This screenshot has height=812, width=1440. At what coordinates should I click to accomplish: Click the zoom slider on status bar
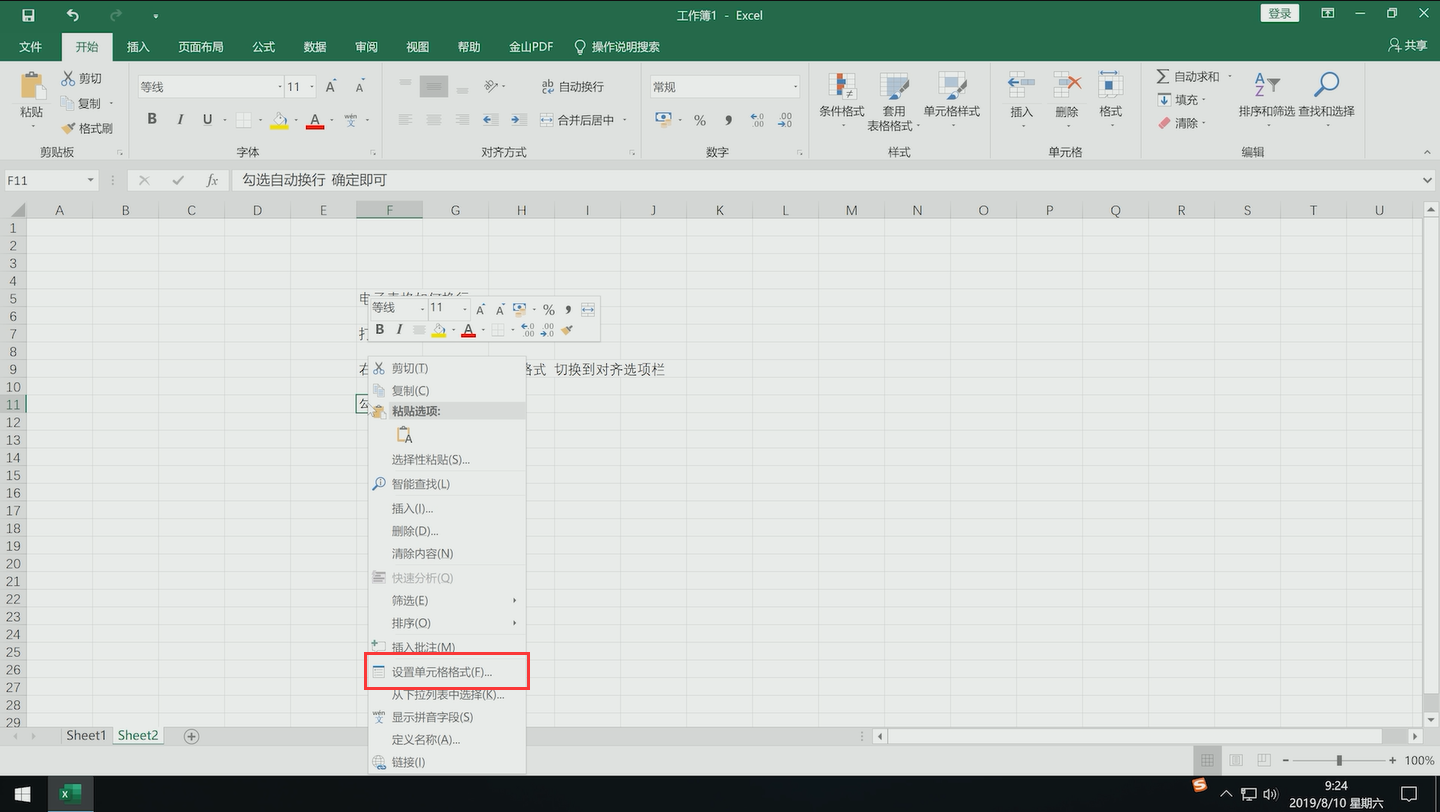pos(1339,761)
